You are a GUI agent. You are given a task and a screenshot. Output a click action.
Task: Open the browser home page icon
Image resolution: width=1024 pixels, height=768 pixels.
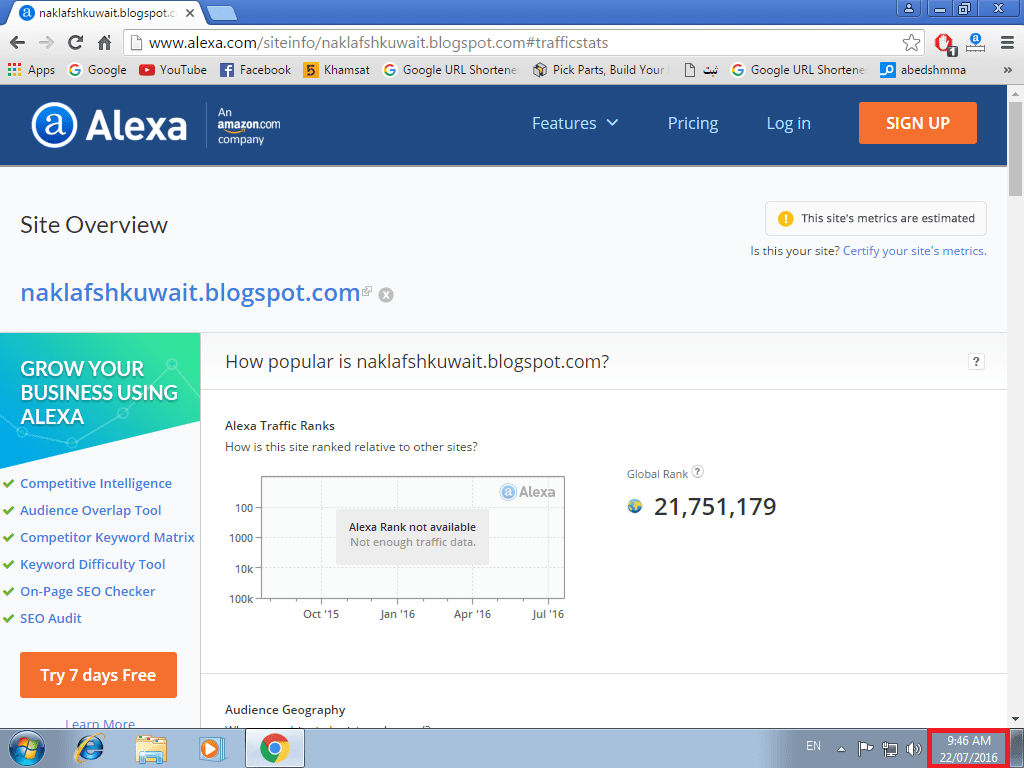[104, 43]
